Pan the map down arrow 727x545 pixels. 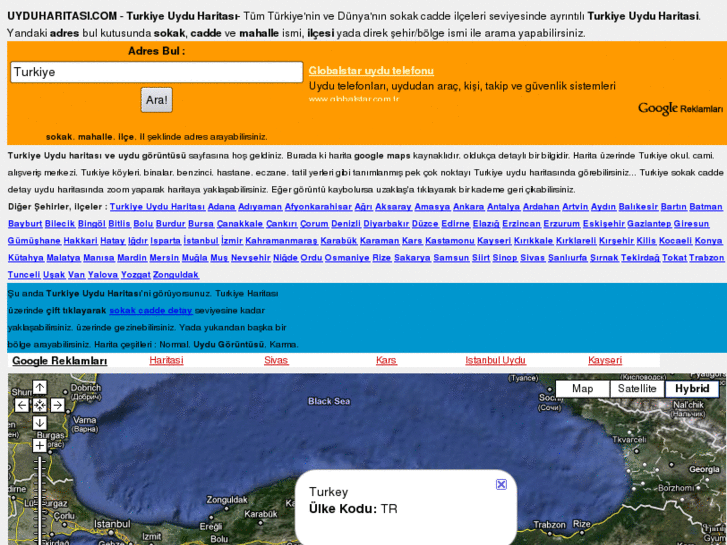(x=39, y=423)
